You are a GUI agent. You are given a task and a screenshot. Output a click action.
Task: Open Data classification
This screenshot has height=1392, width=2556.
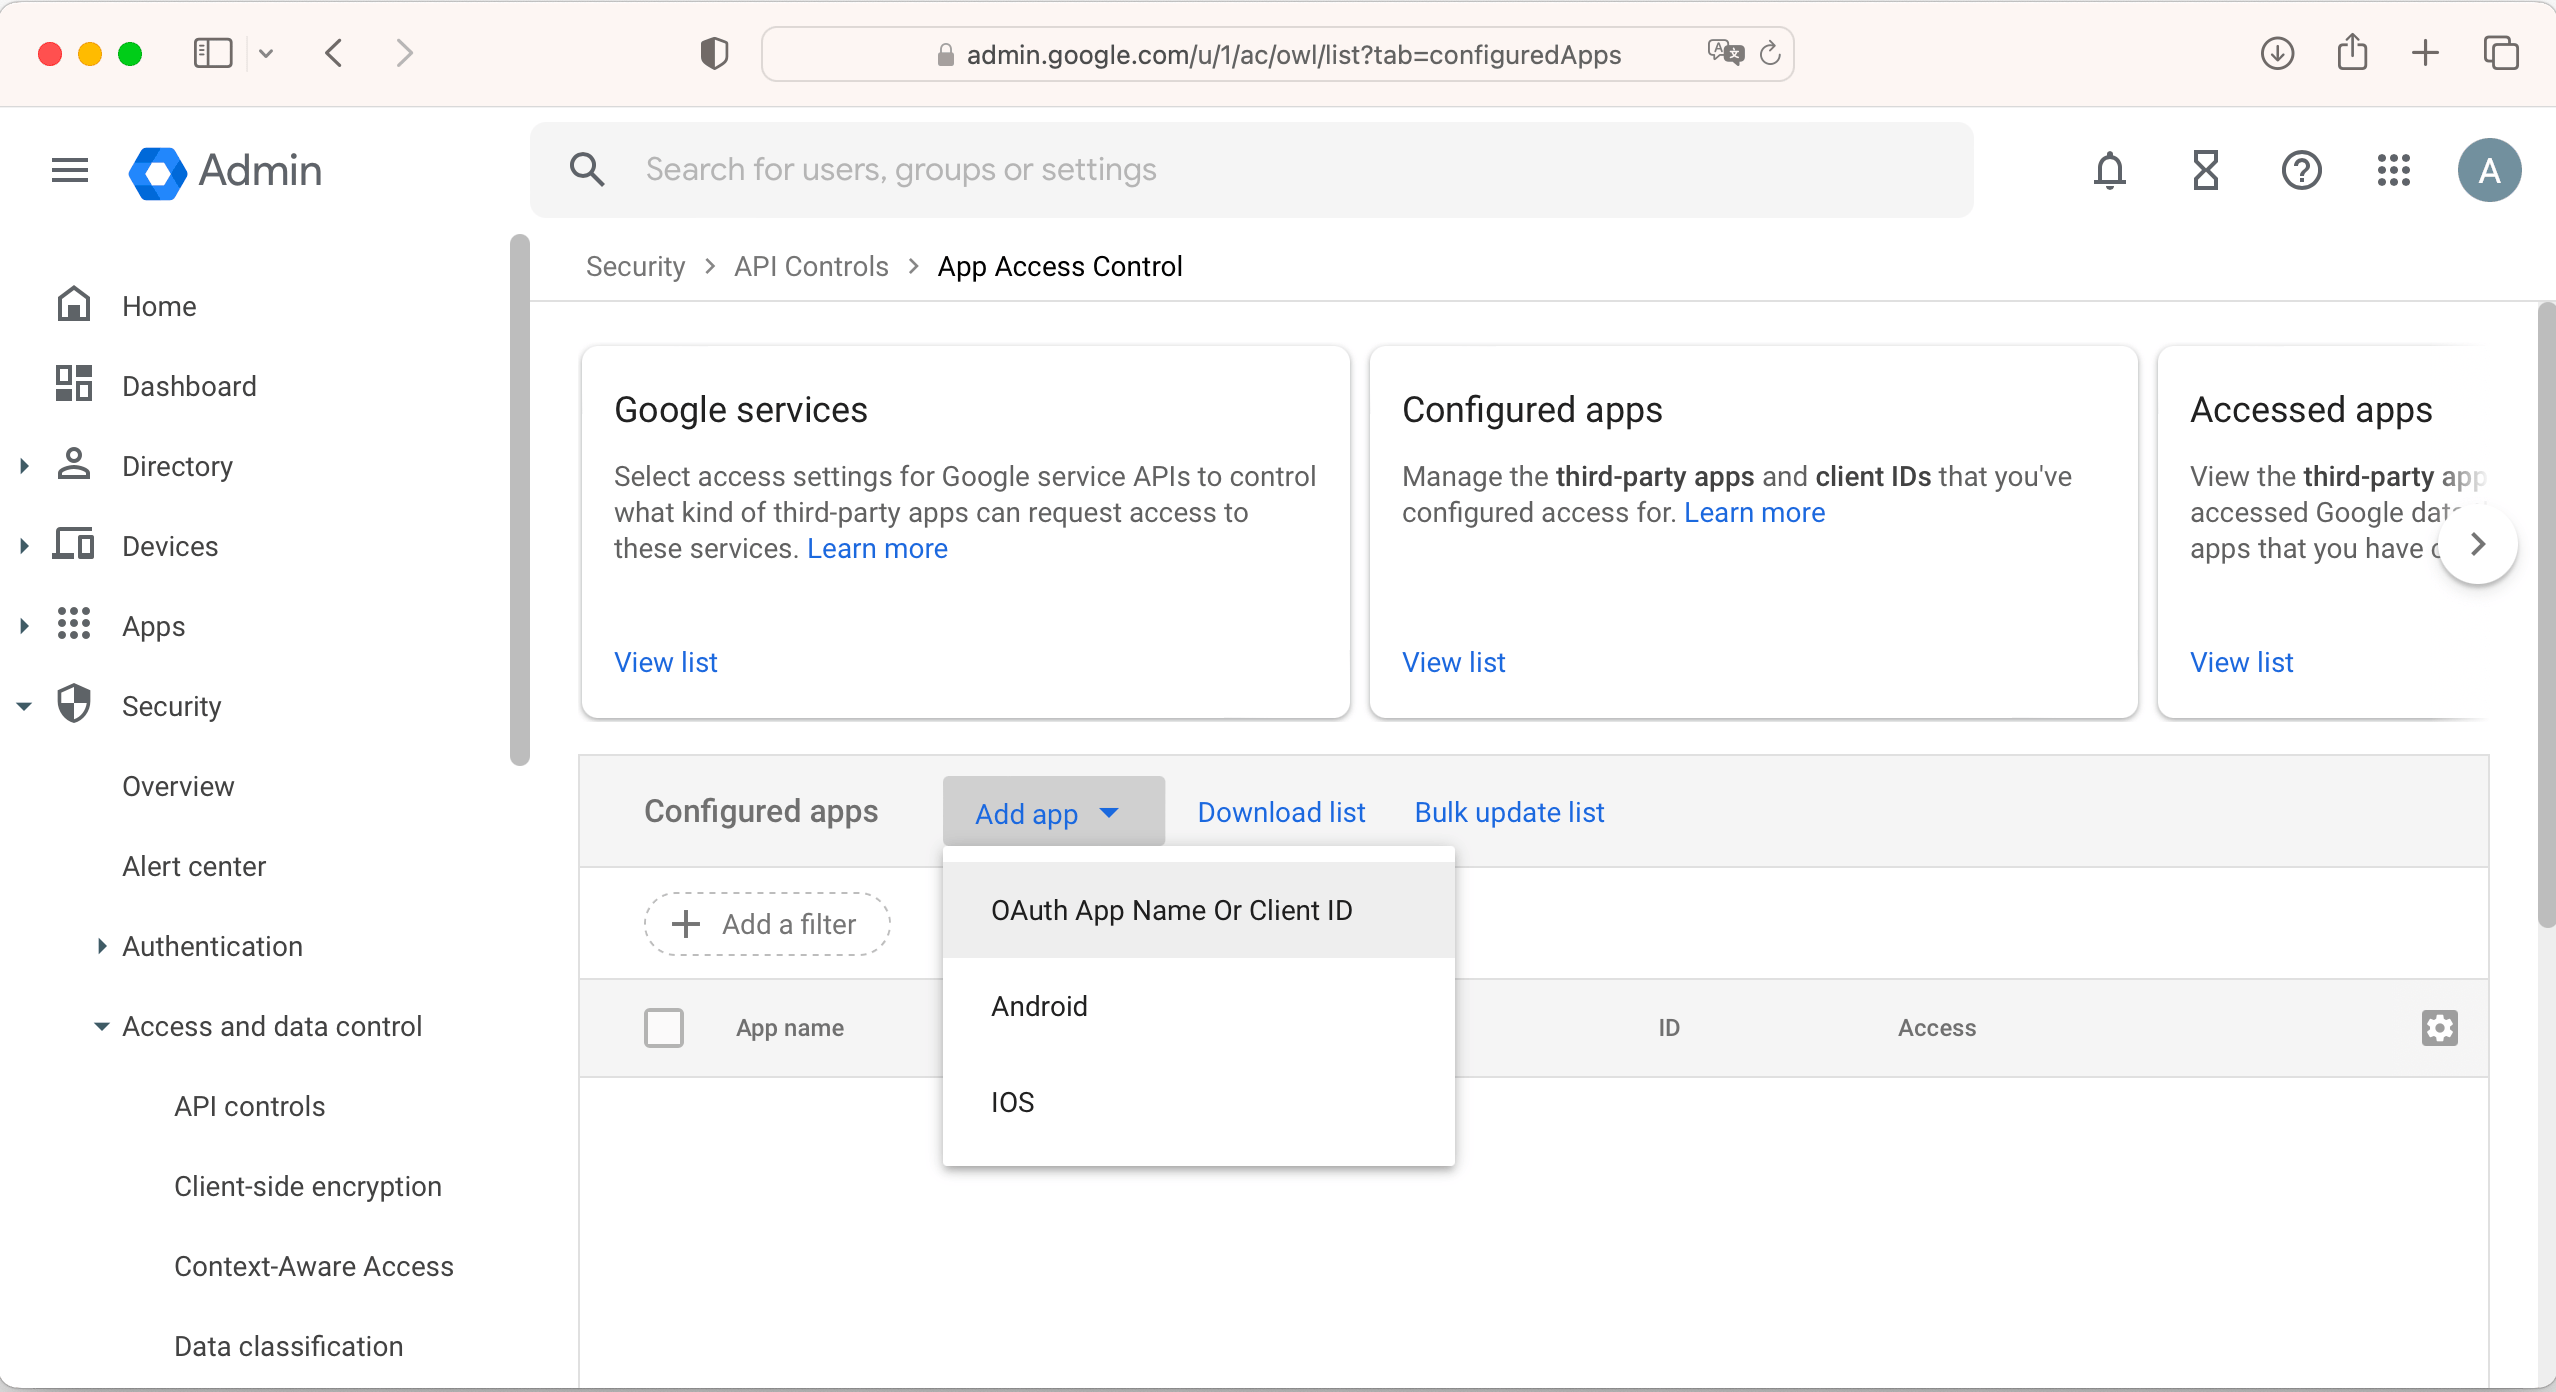(289, 1346)
